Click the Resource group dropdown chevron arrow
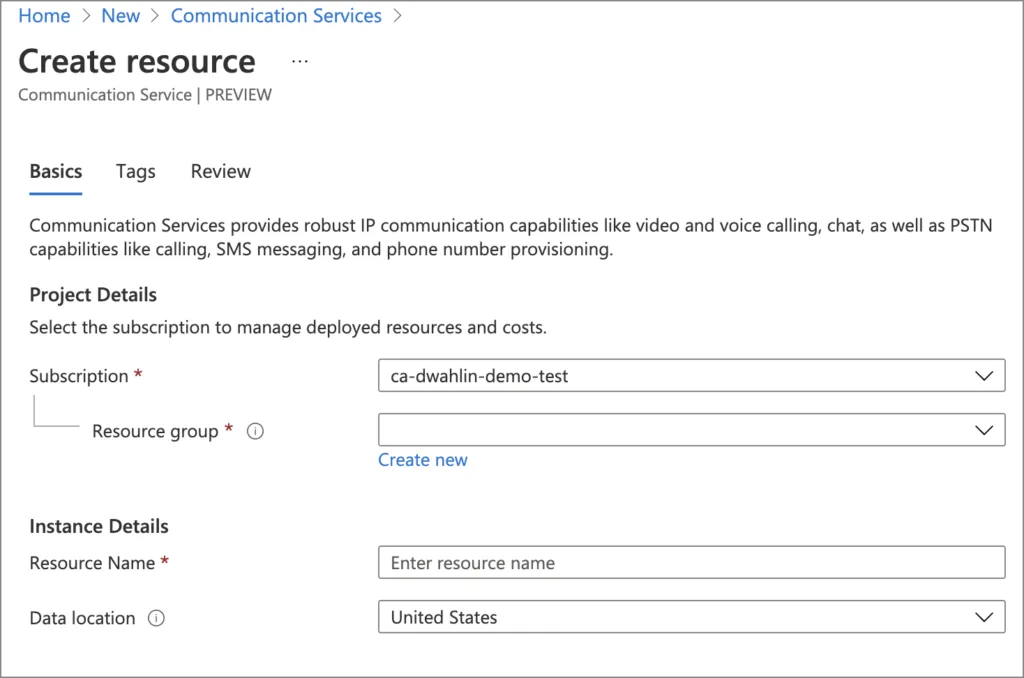 (983, 430)
